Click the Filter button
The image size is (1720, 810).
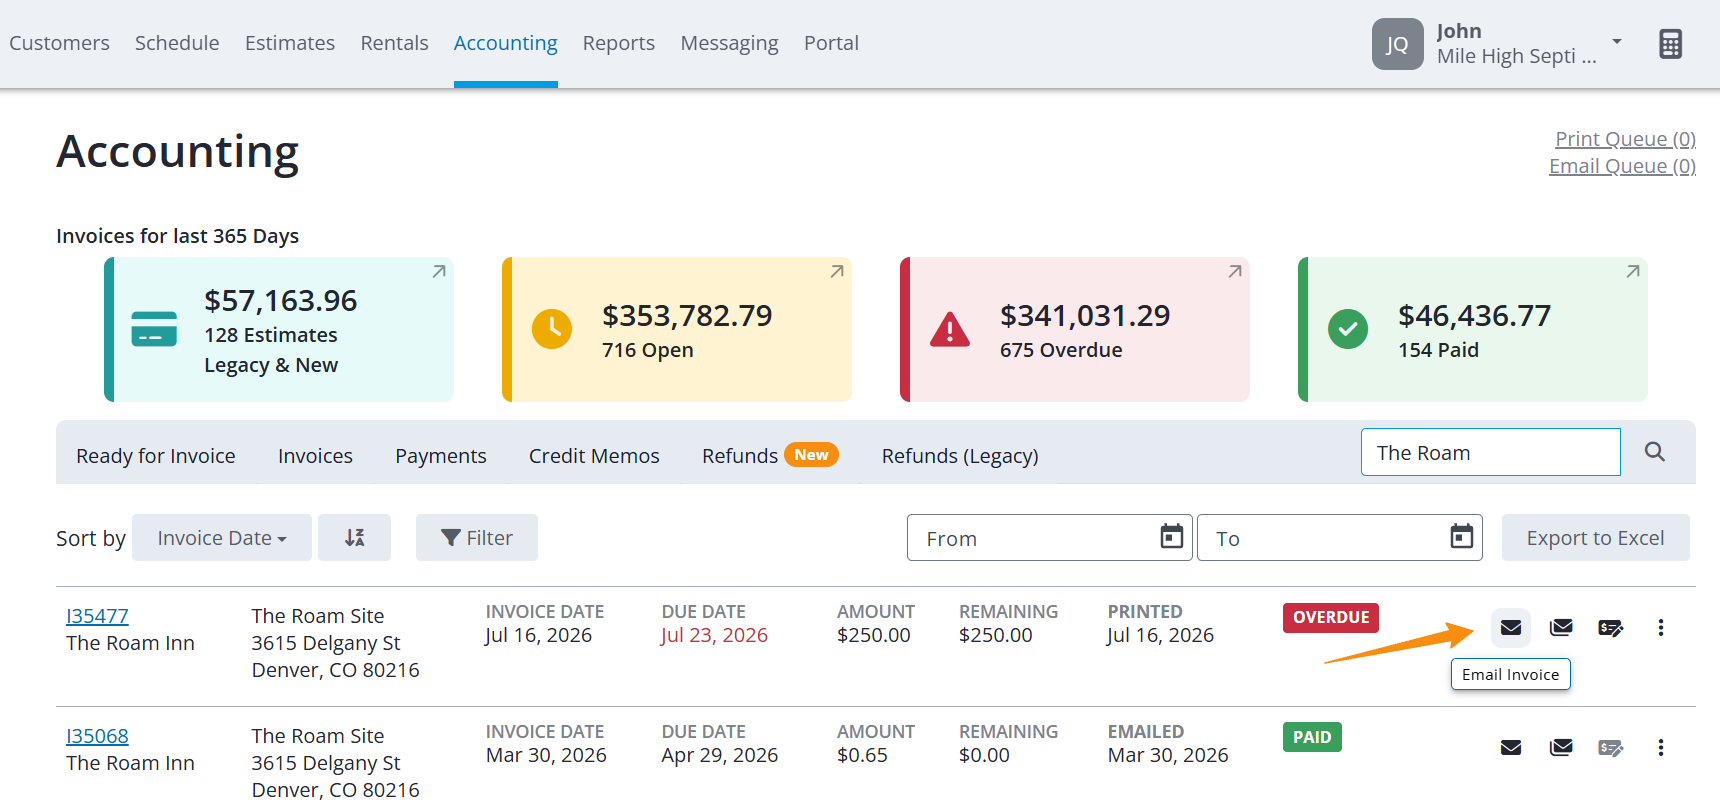[x=477, y=538]
